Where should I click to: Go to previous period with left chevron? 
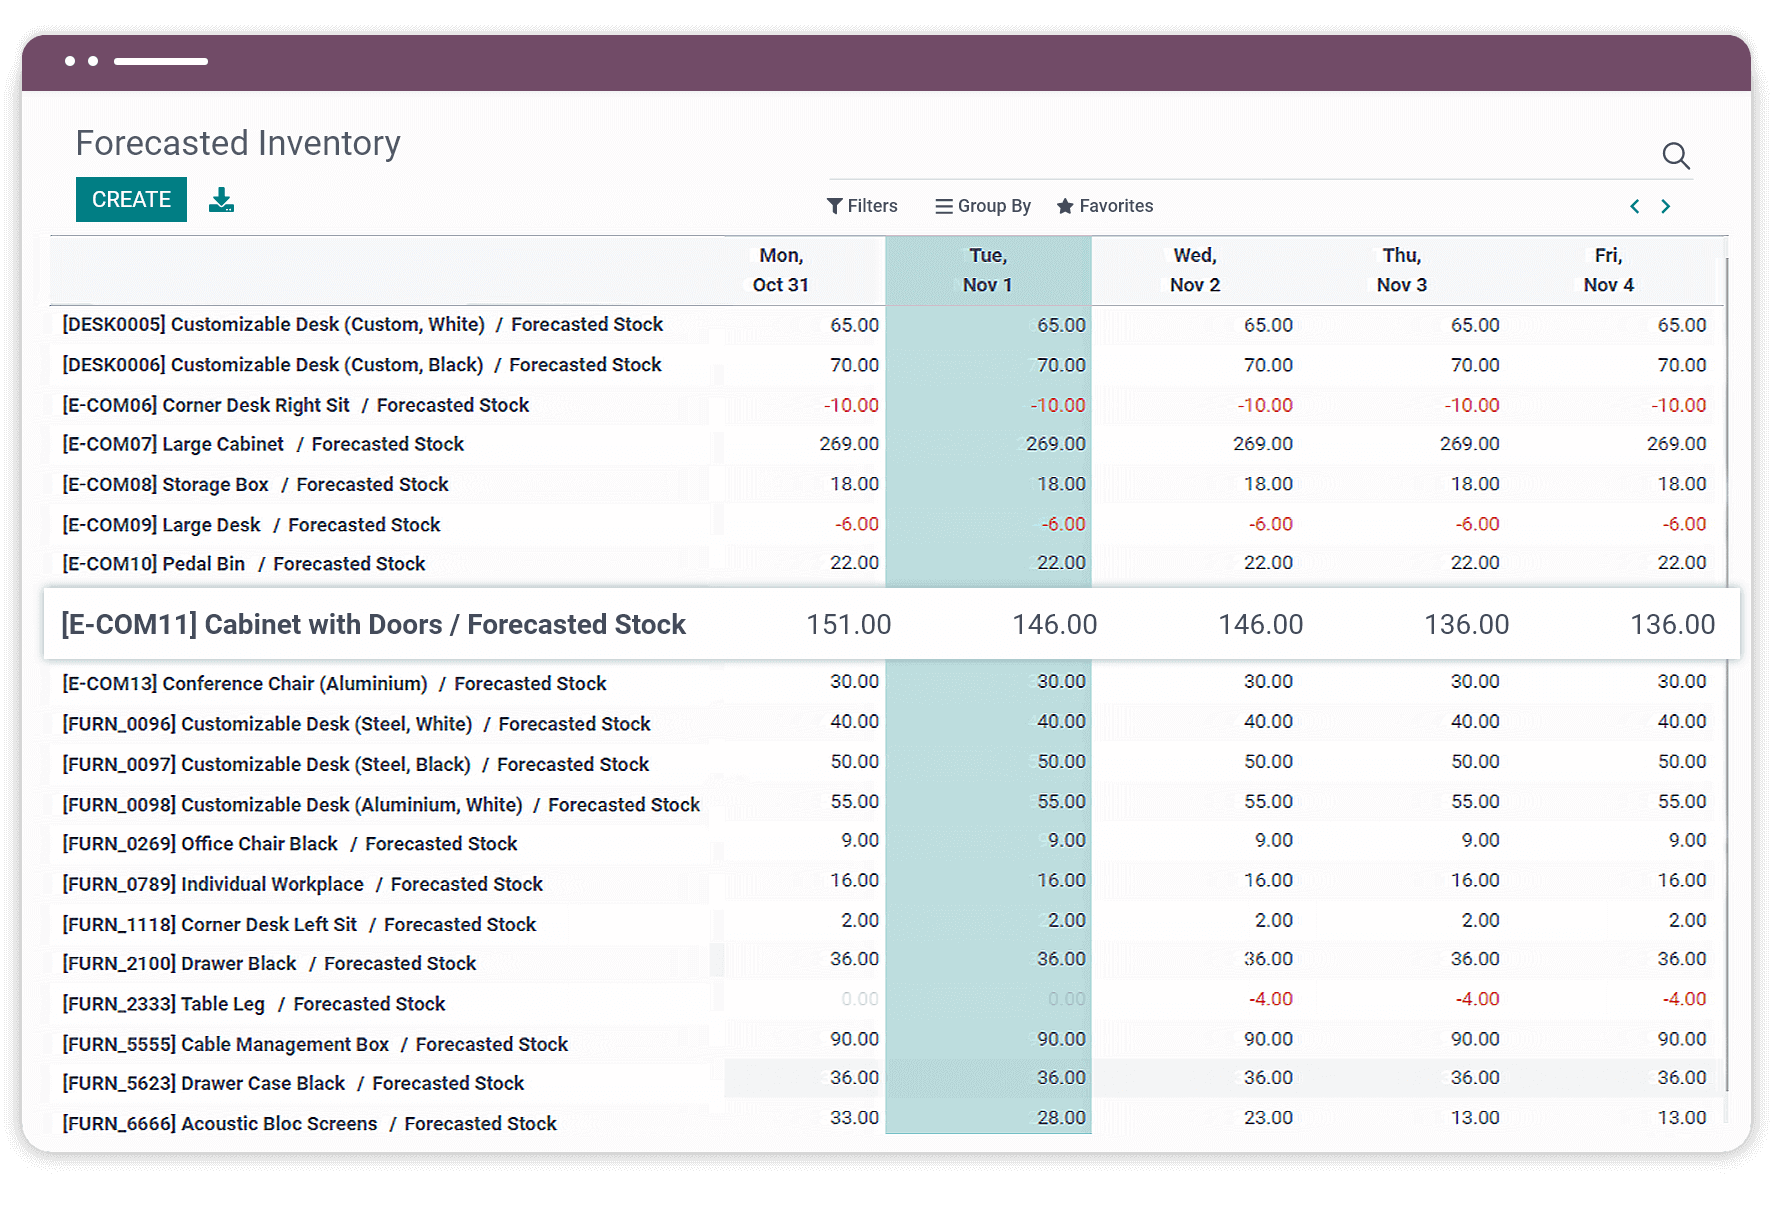click(1634, 206)
